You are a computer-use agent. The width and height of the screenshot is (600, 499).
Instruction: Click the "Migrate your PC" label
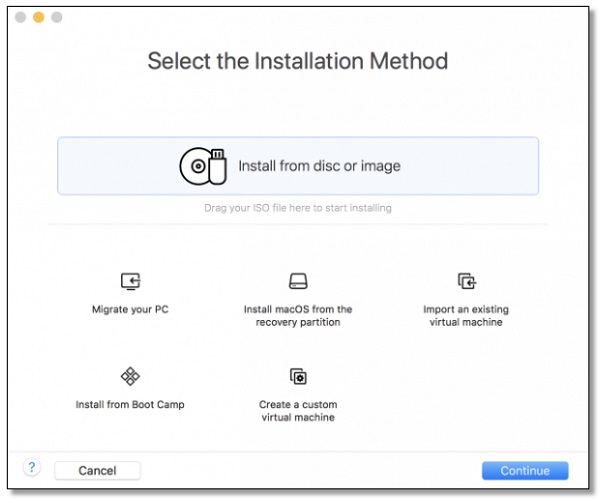[130, 309]
